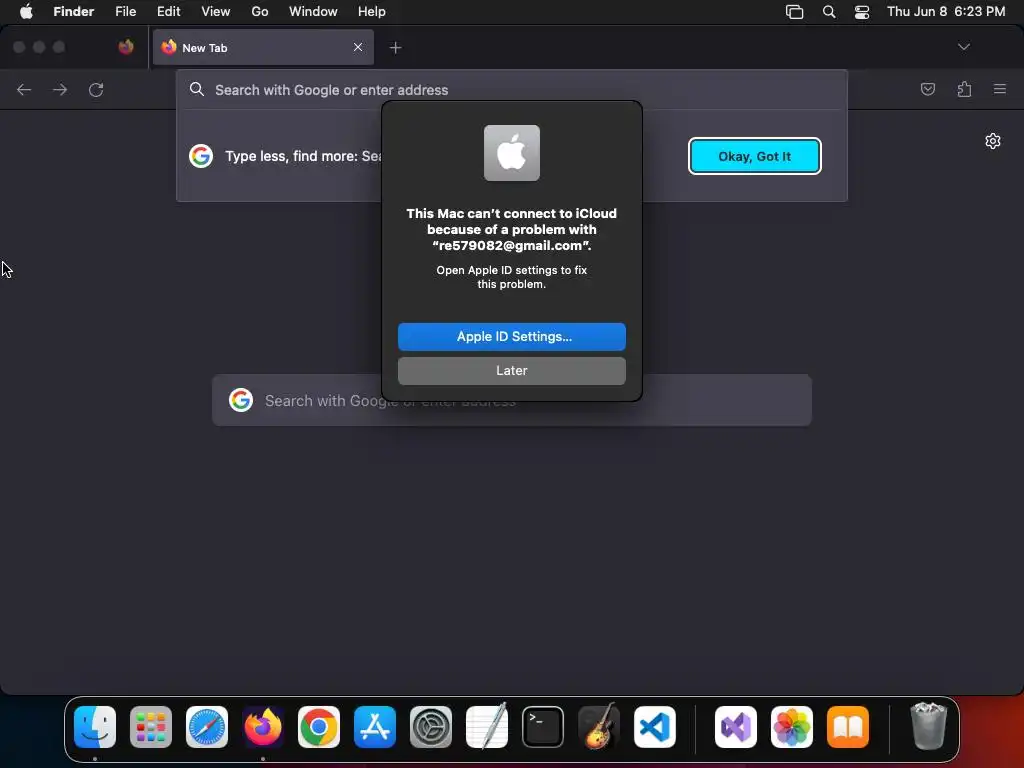The image size is (1024, 768).
Task: Open Photos from the Dock
Action: click(792, 727)
